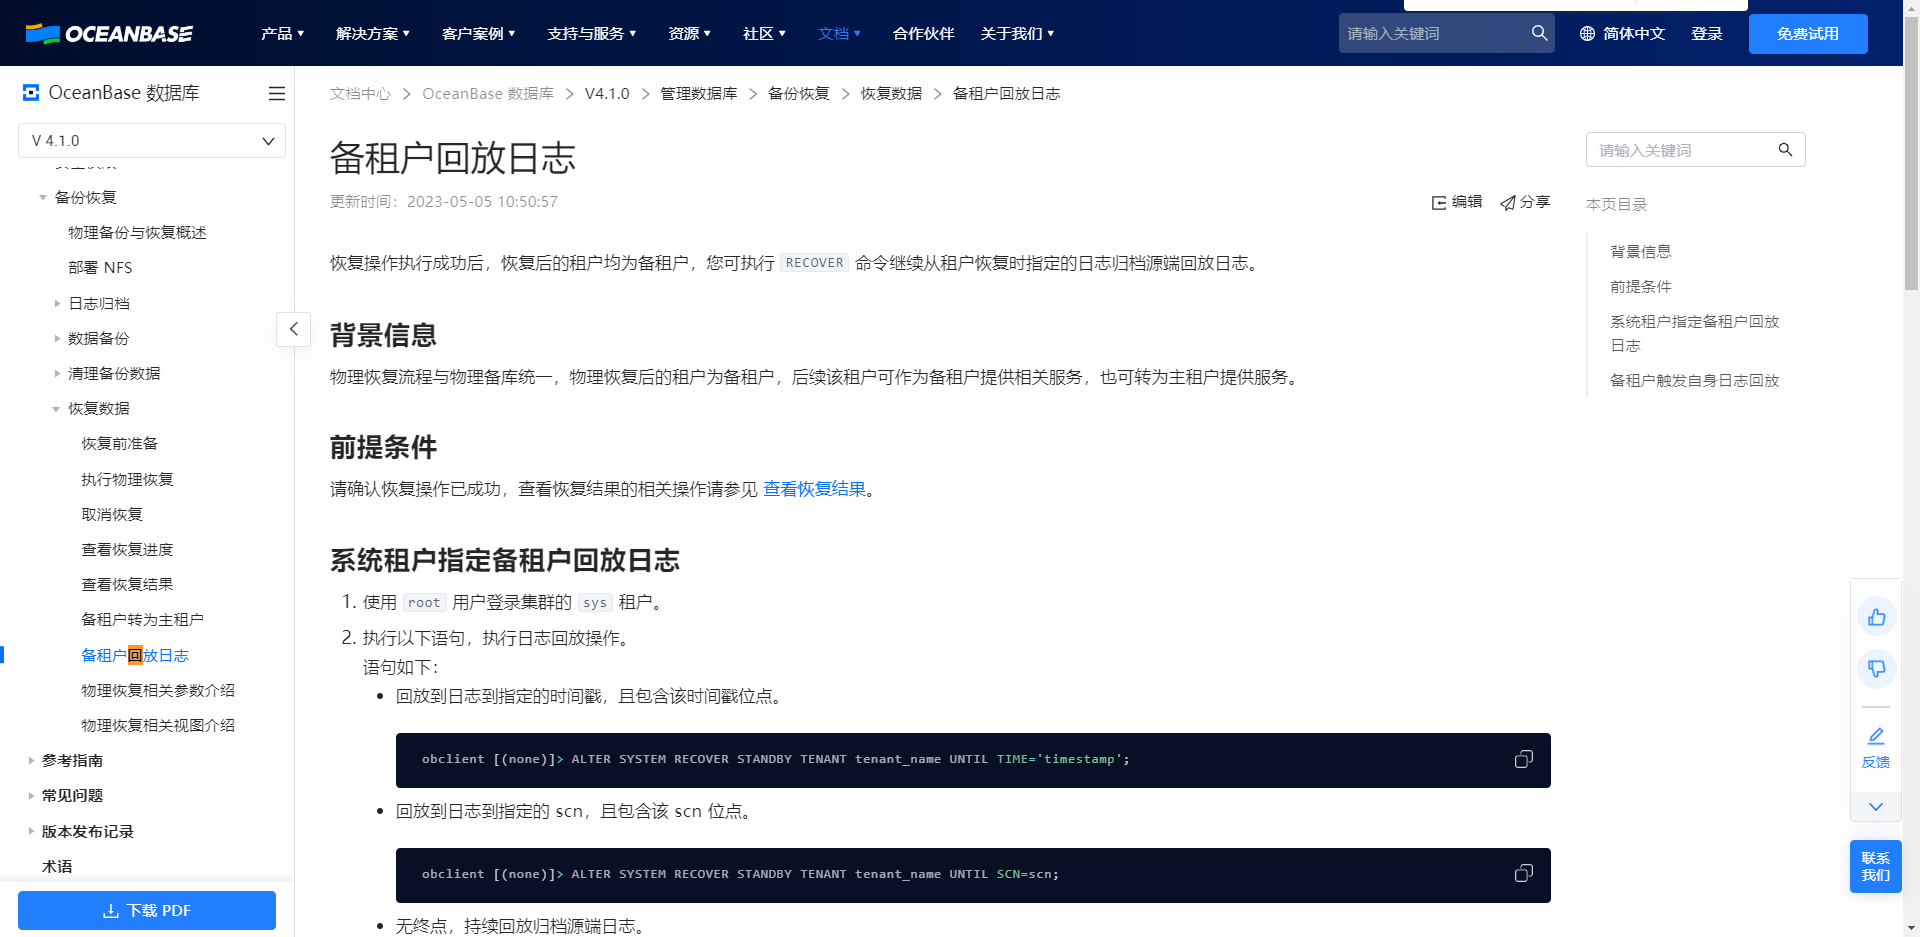Viewport: 1920px width, 937px height.
Task: Expand the 参考指南 tree node
Action: (31, 761)
